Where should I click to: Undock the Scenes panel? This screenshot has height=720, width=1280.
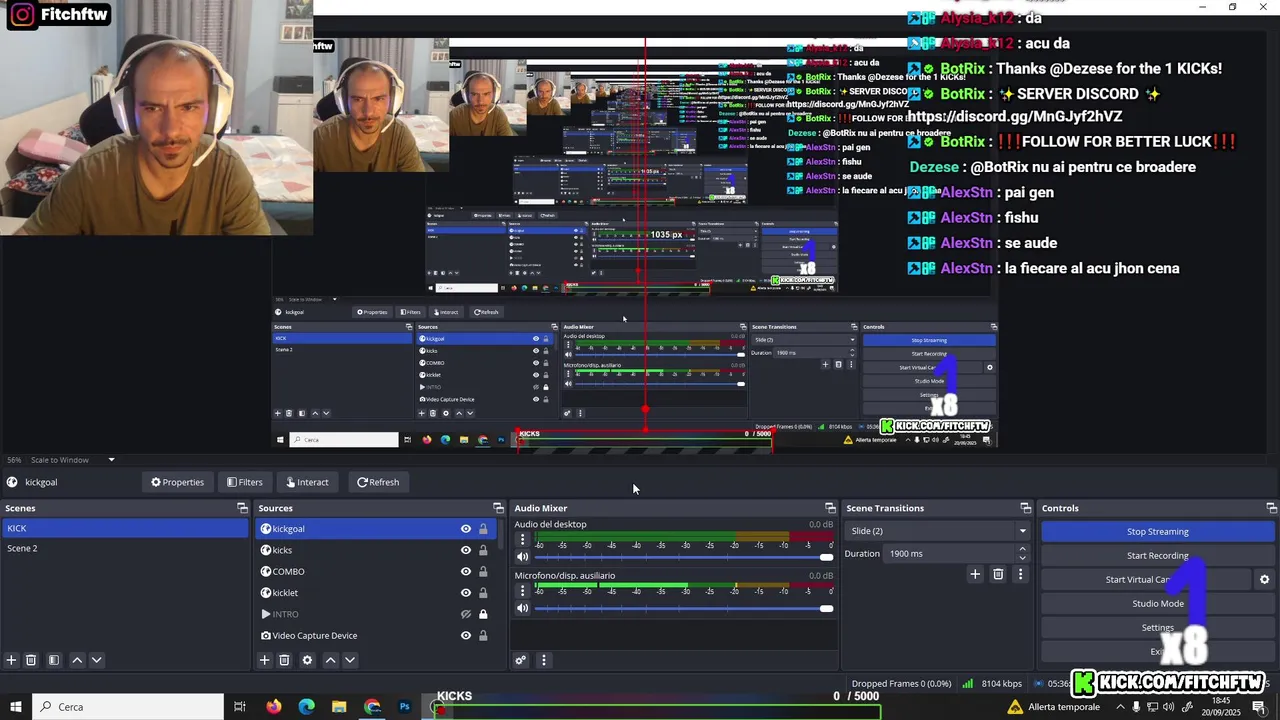click(242, 508)
